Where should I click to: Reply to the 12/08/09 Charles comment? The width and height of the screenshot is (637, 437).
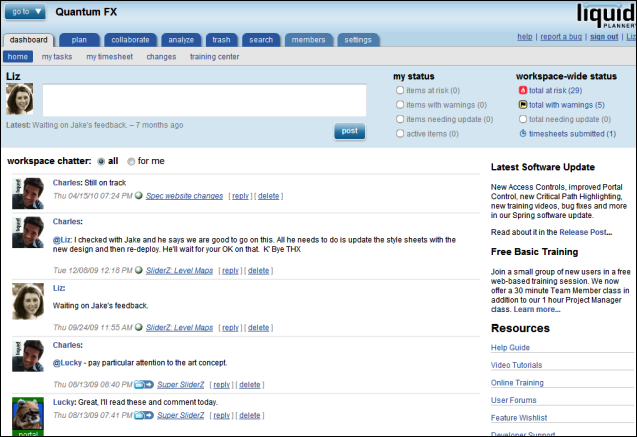(x=230, y=270)
